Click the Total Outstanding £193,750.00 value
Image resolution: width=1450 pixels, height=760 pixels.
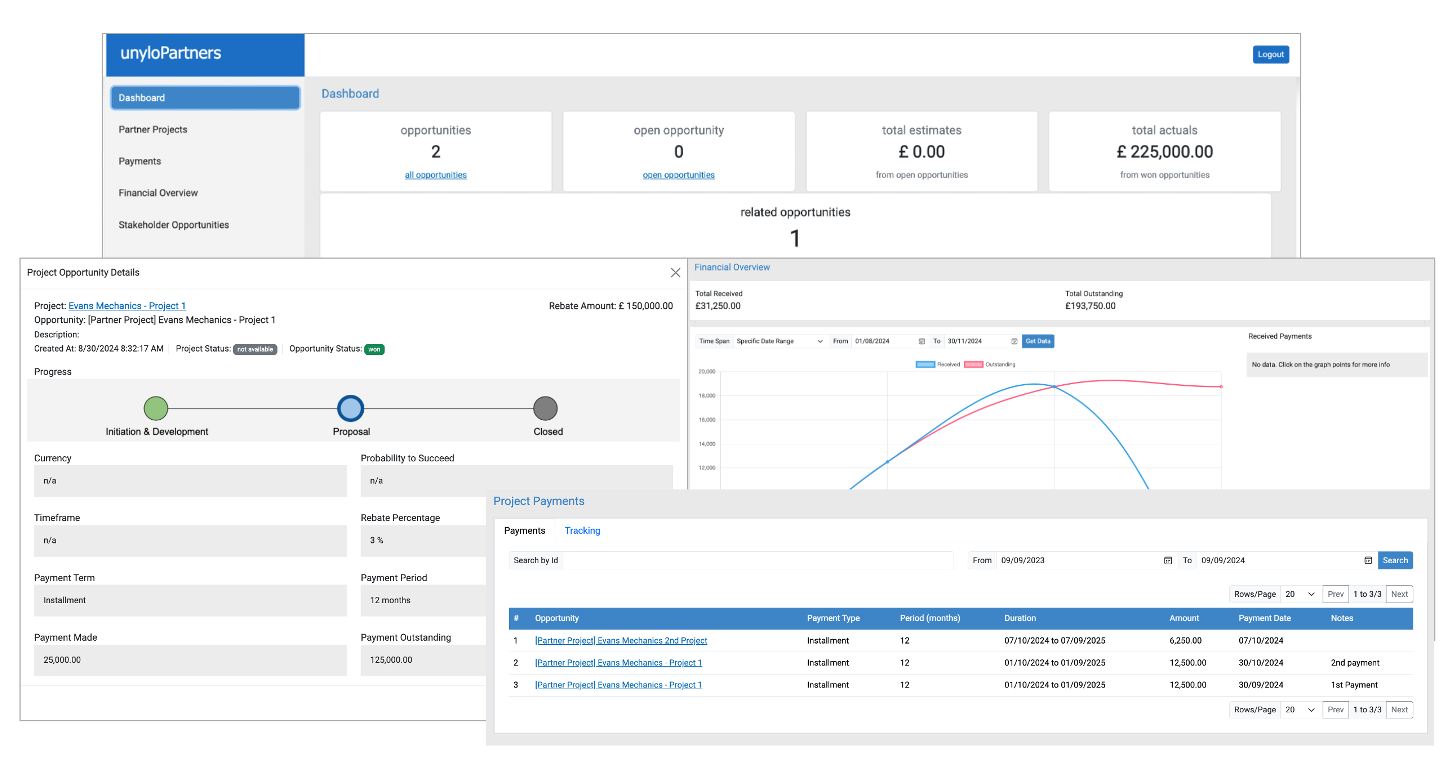tap(1090, 306)
